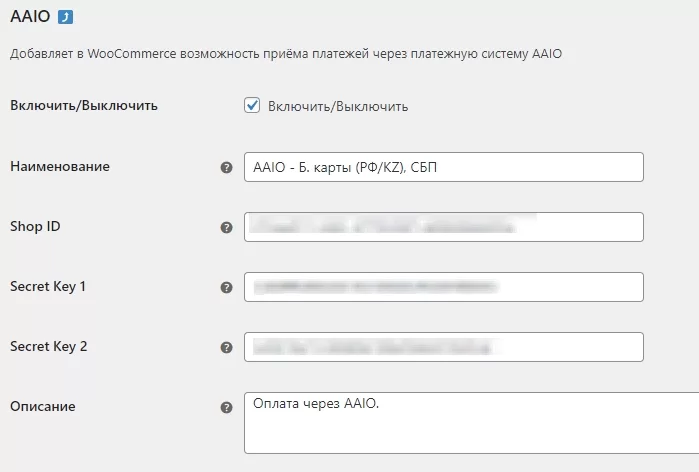Screen dimensions: 699x472
Task: Click the bold Secret Key 2 label
Action: (48, 346)
